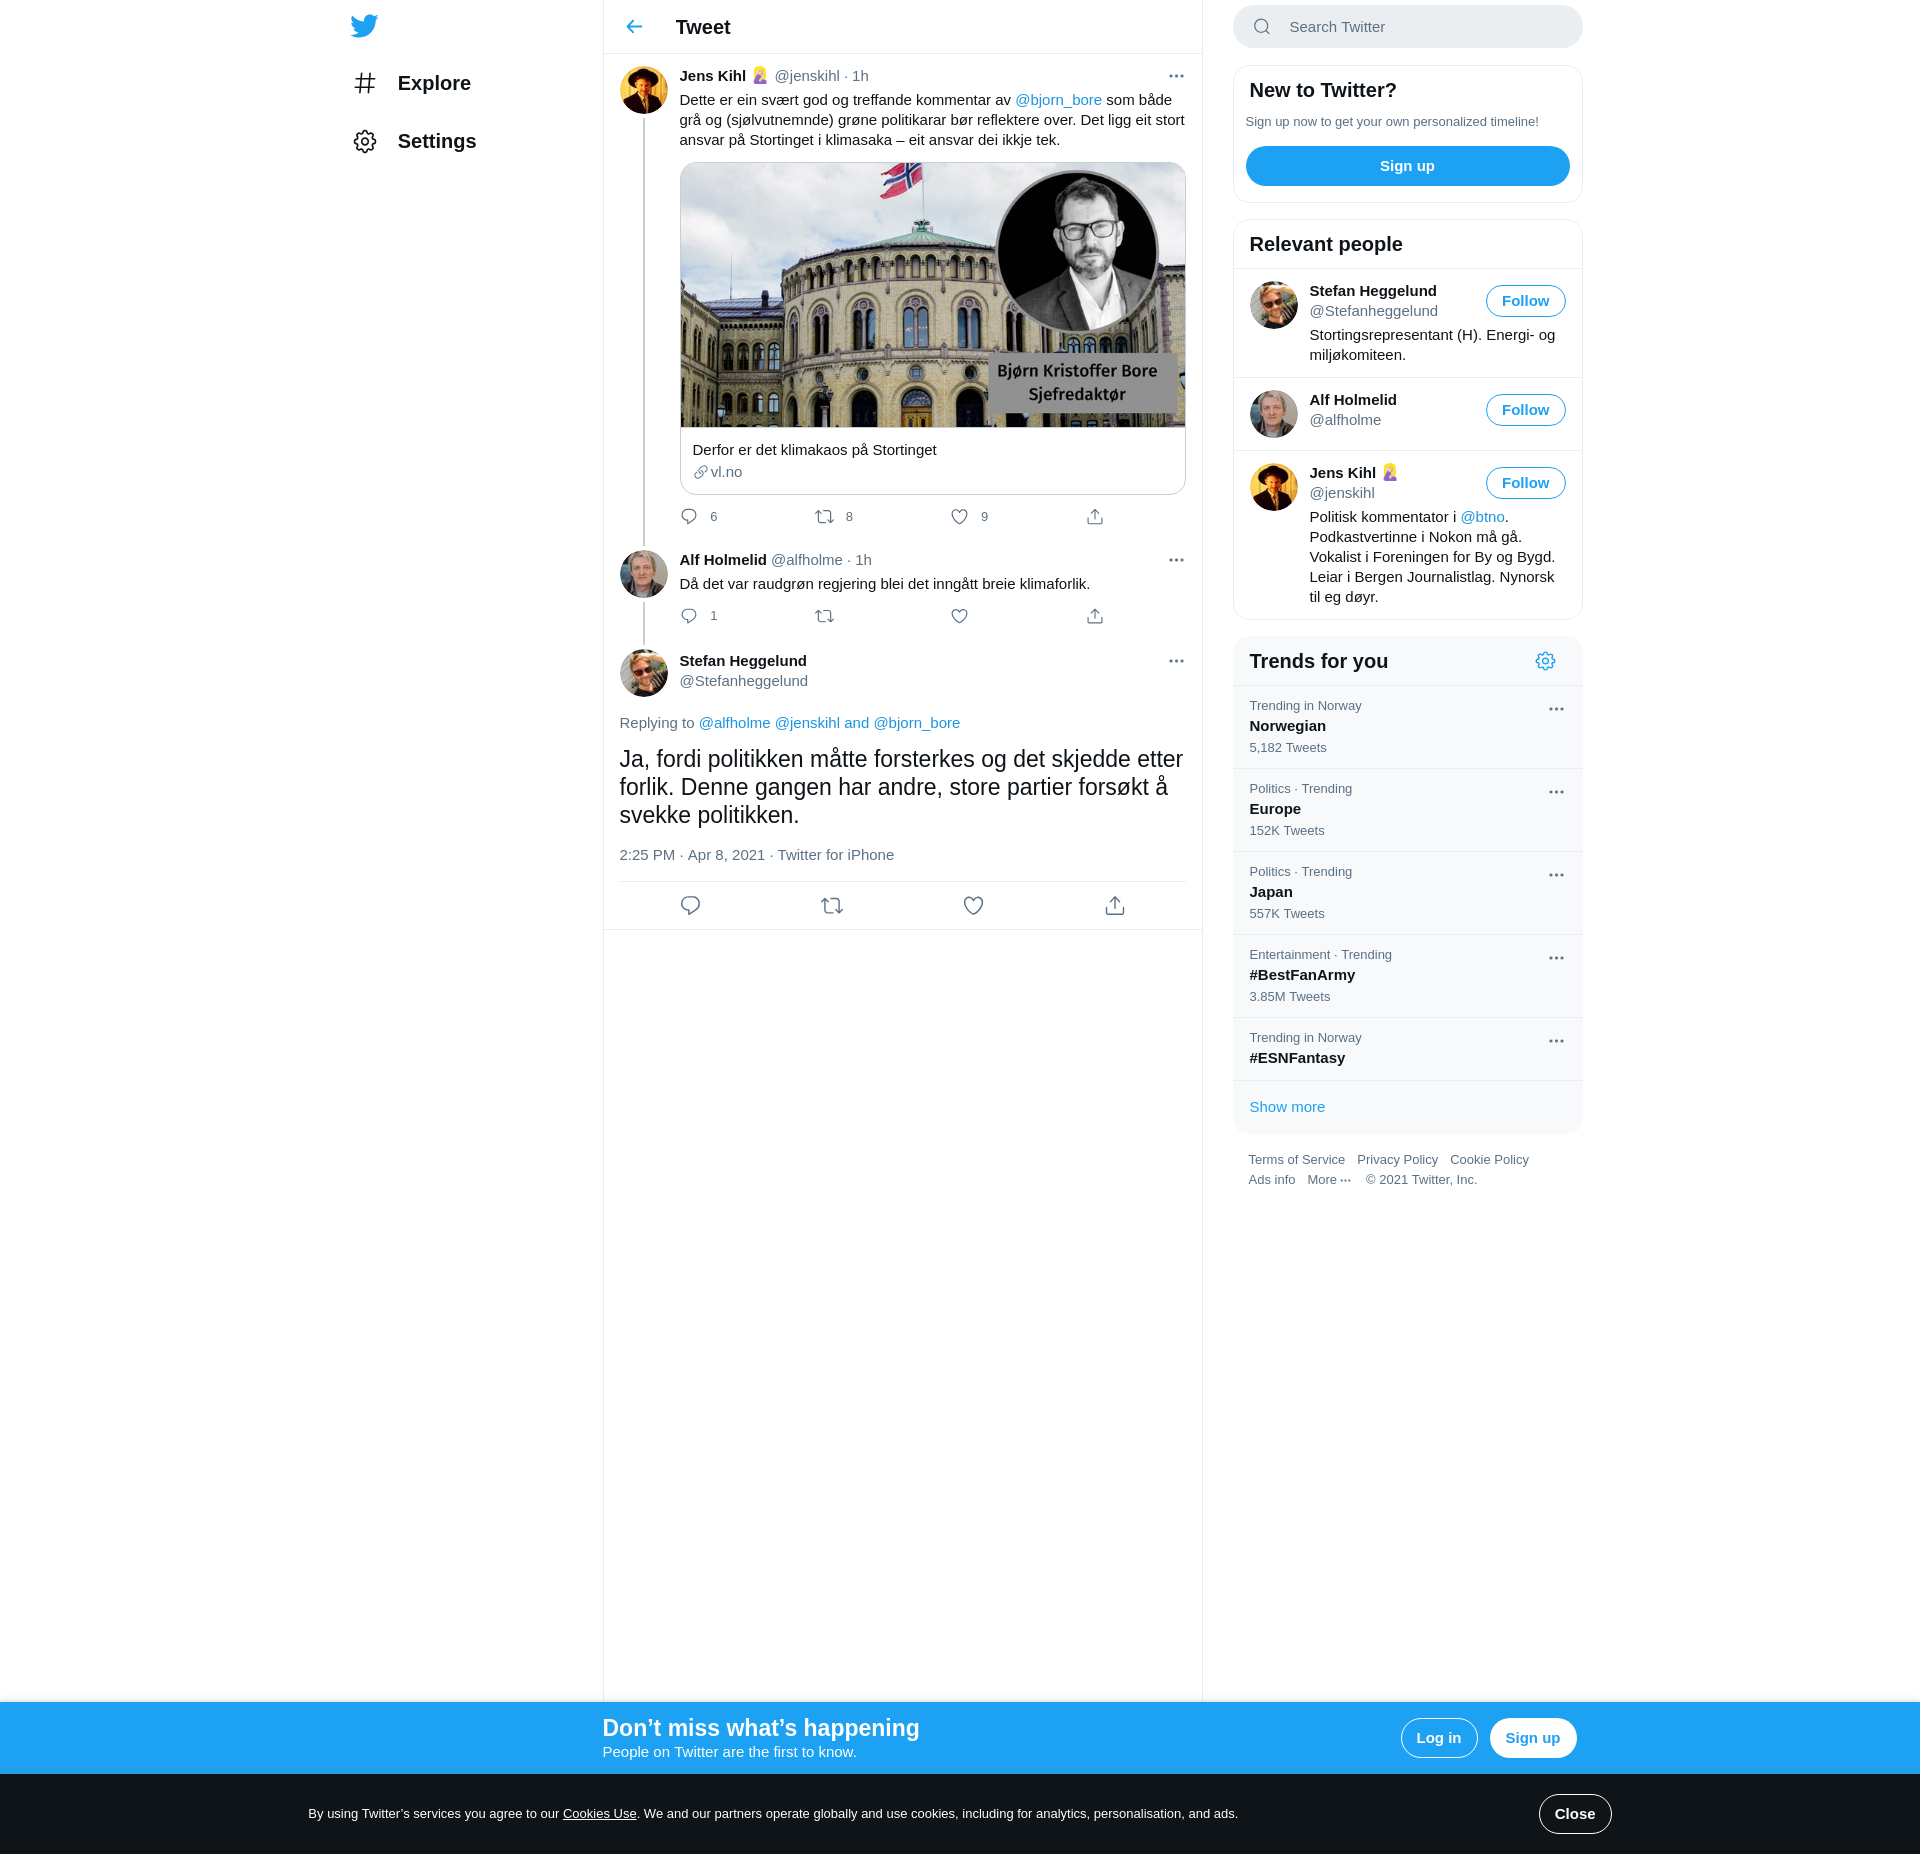
Task: Click the Search Twitter field
Action: pyautogui.click(x=1408, y=27)
